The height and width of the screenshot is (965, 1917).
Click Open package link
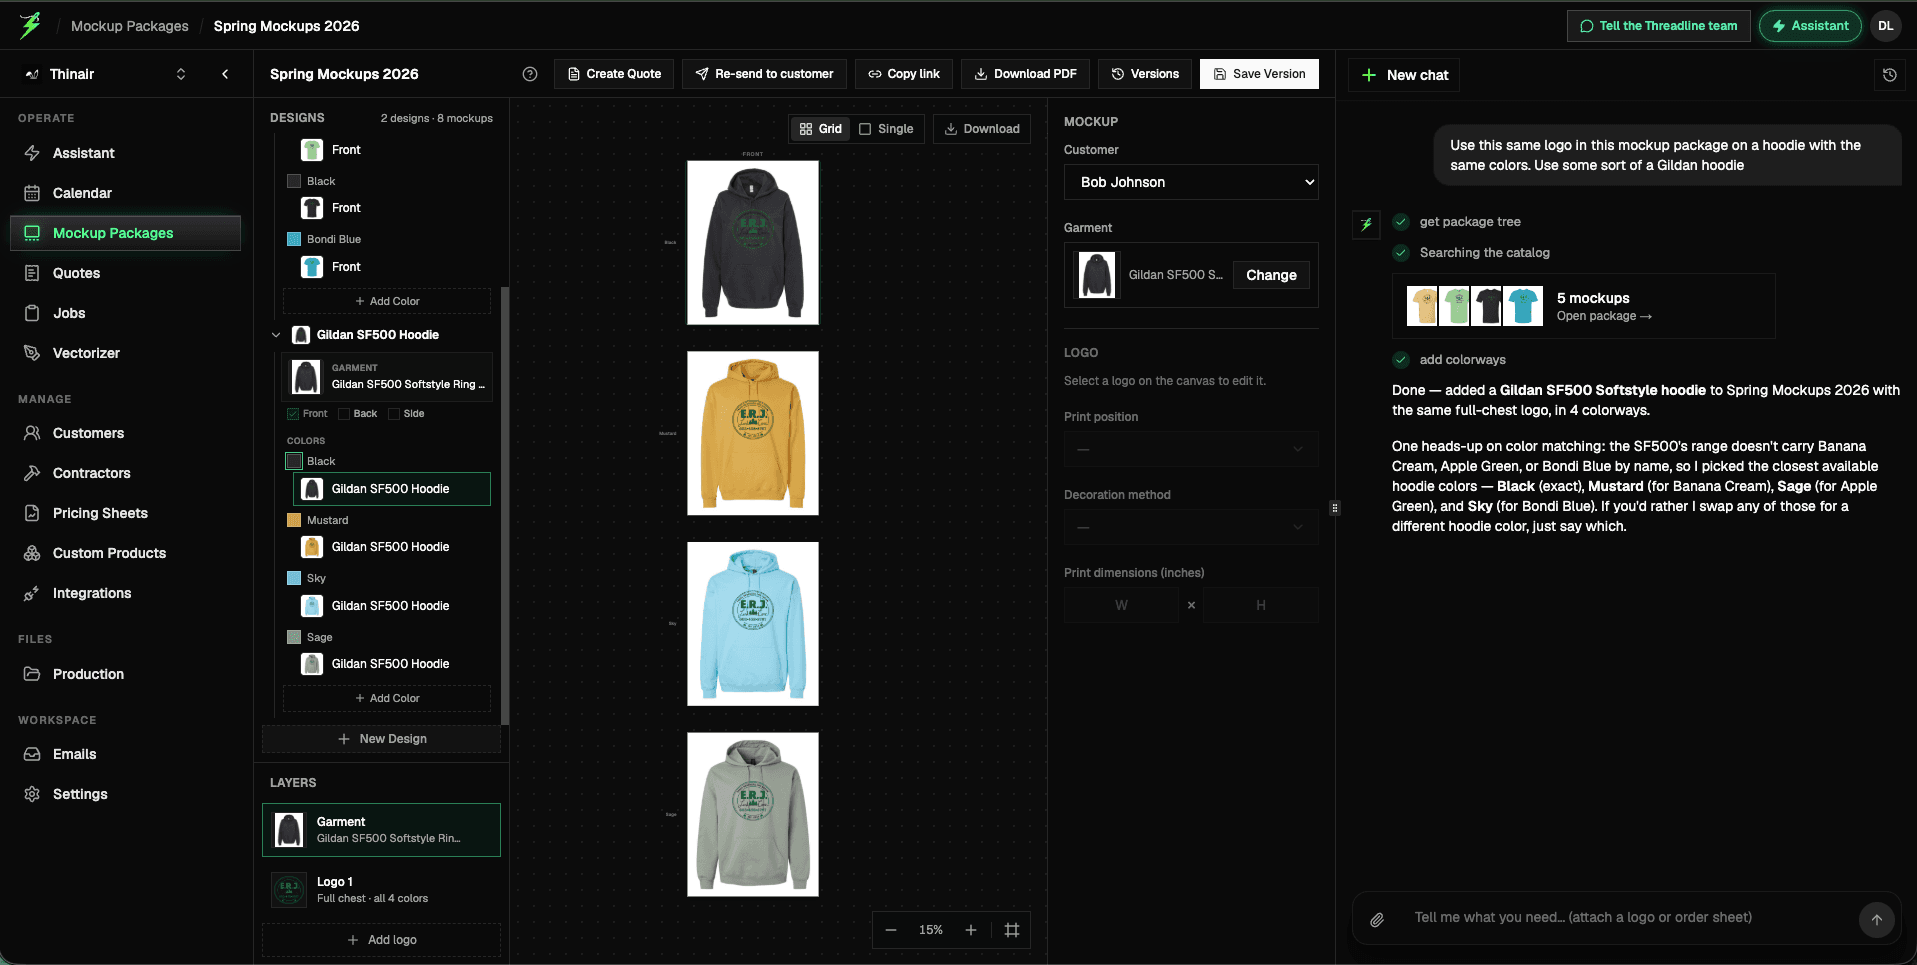(1604, 316)
